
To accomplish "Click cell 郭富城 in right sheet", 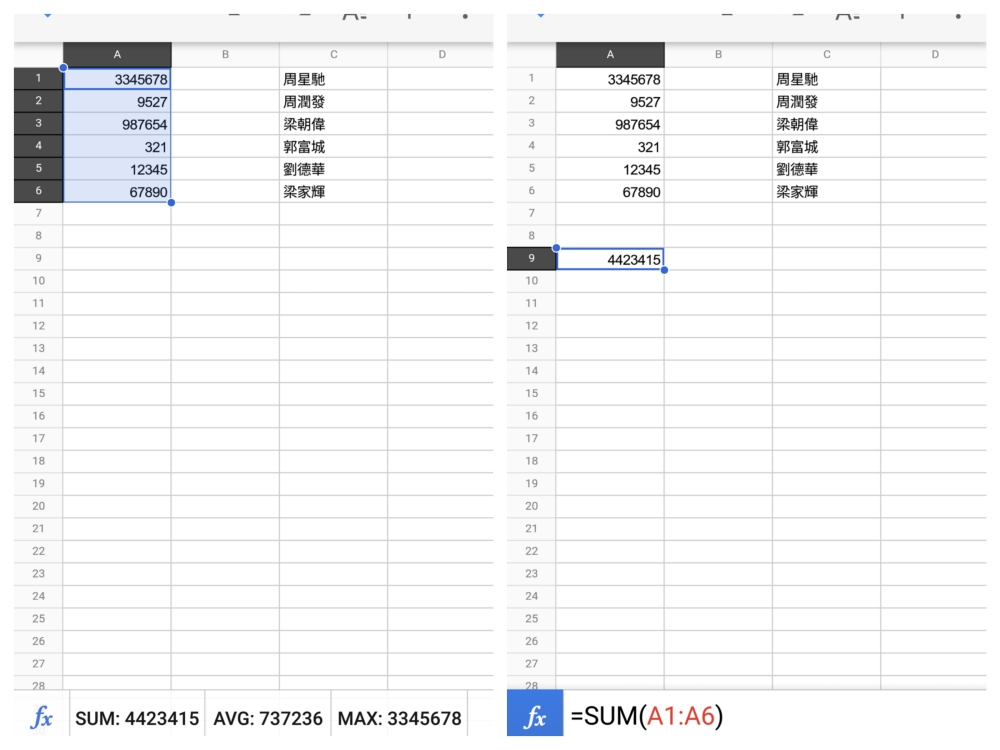I will coord(827,147).
